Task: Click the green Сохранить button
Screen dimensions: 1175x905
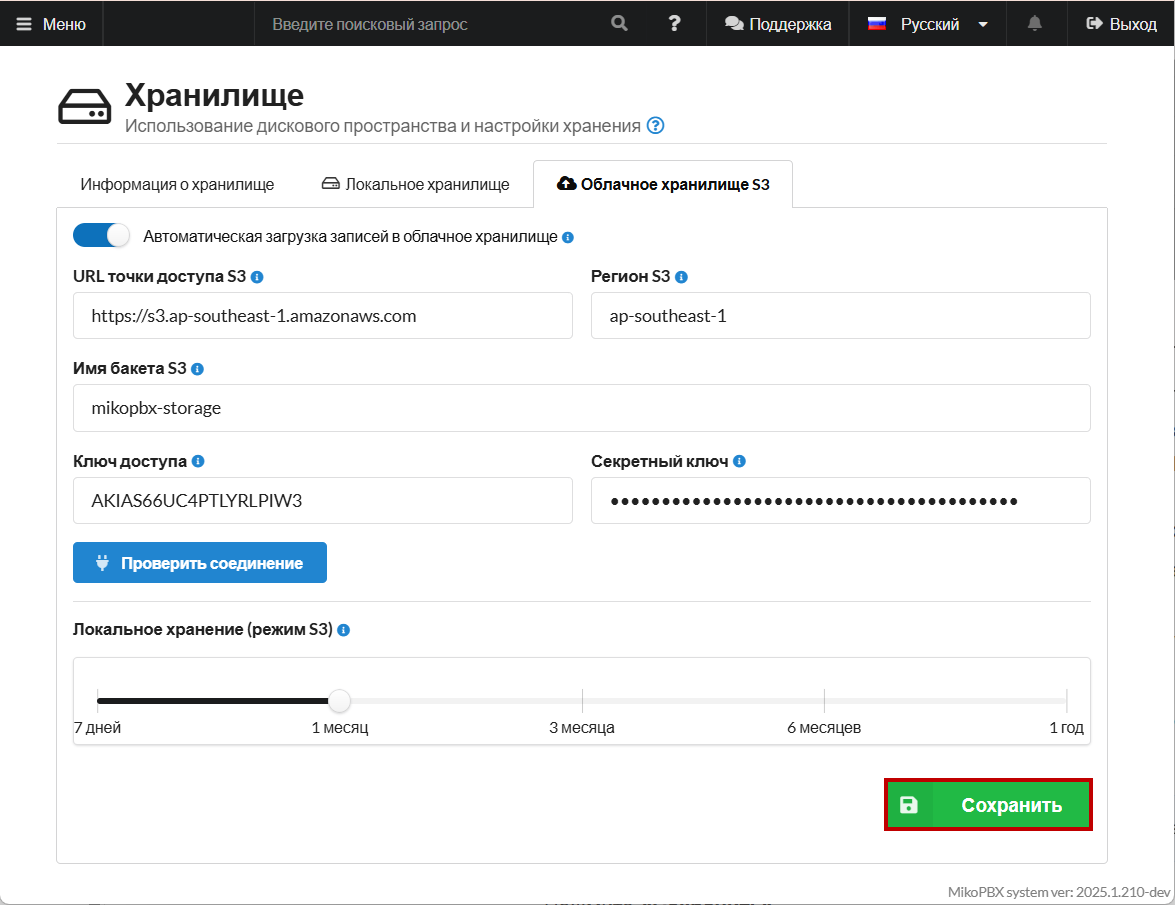Action: click(x=988, y=805)
